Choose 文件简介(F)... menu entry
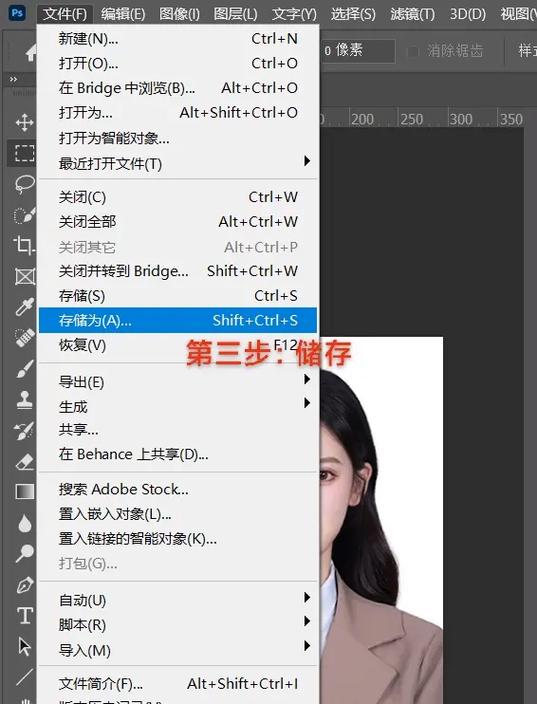Screen dimensions: 537x704 click(178, 684)
